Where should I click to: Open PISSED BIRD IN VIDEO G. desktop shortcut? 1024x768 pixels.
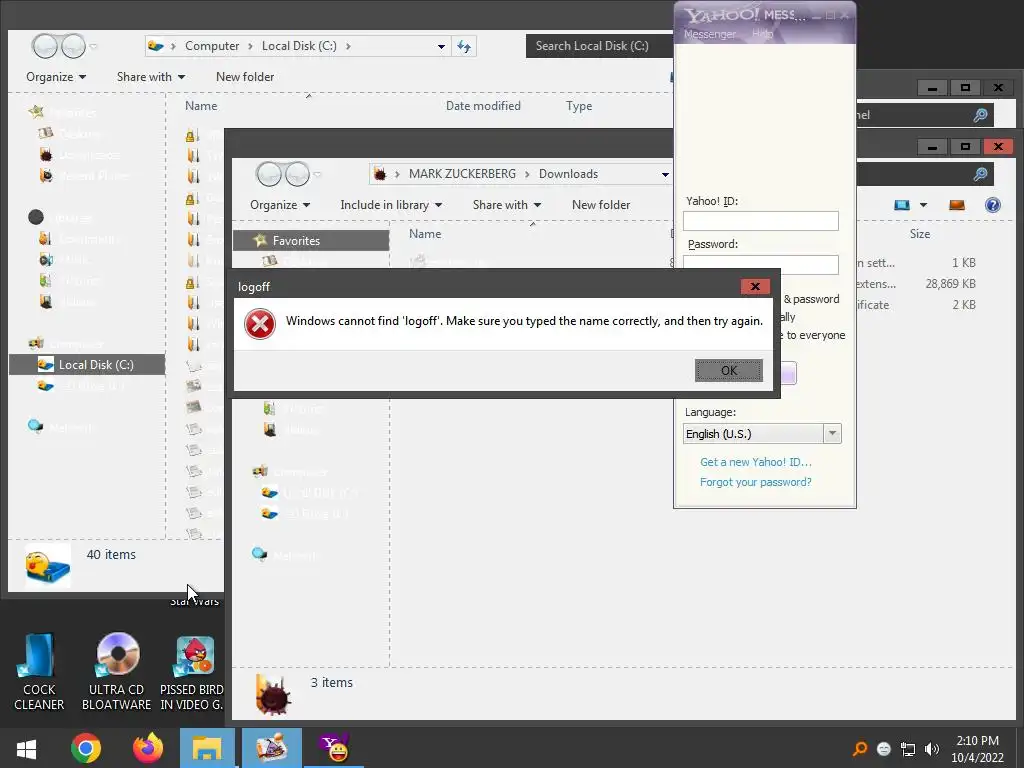pyautogui.click(x=192, y=671)
